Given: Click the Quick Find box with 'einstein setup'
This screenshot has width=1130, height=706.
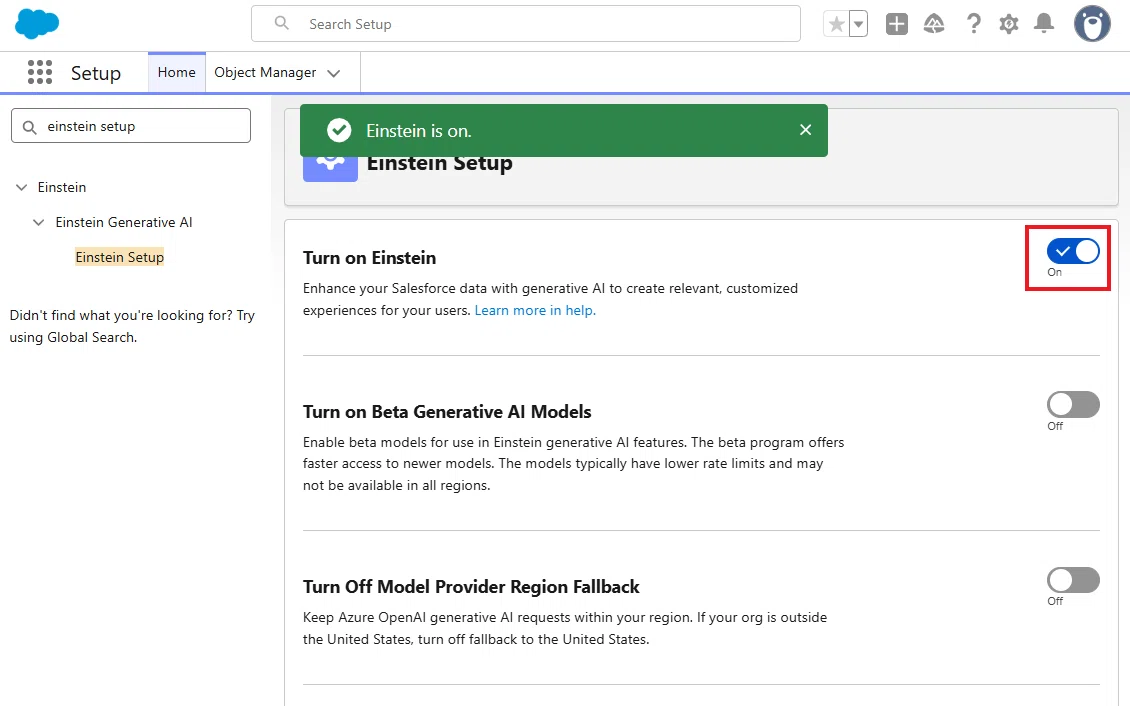Looking at the screenshot, I should coord(130,126).
